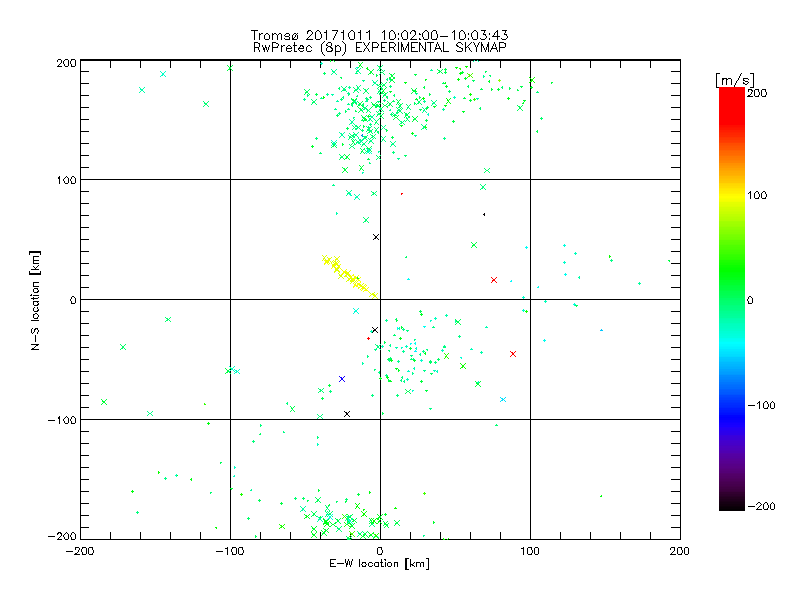Click the N-S axis tick label '-200'
The height and width of the screenshot is (600, 800).
[x=62, y=536]
